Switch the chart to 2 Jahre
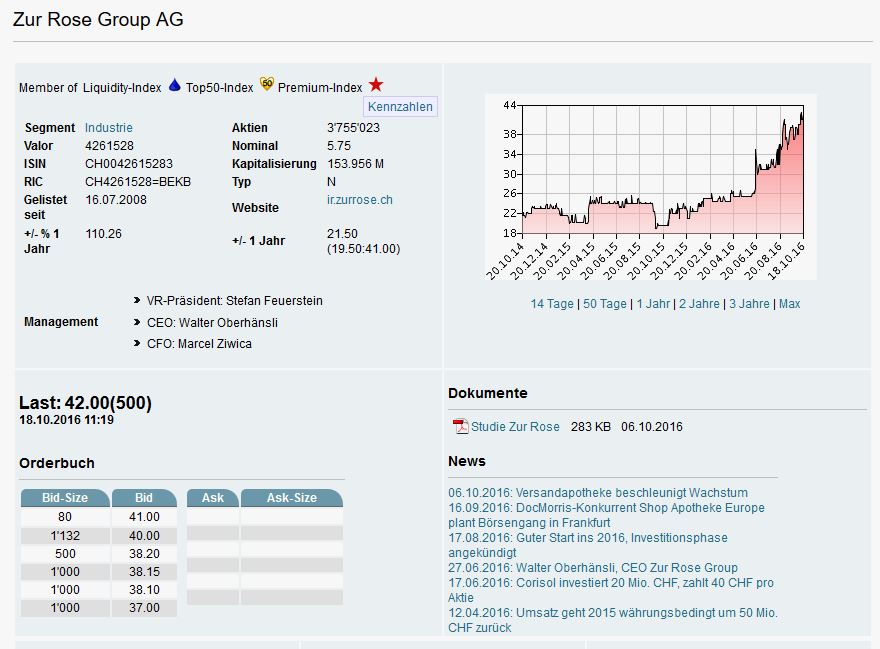The height and width of the screenshot is (649, 880). [699, 304]
